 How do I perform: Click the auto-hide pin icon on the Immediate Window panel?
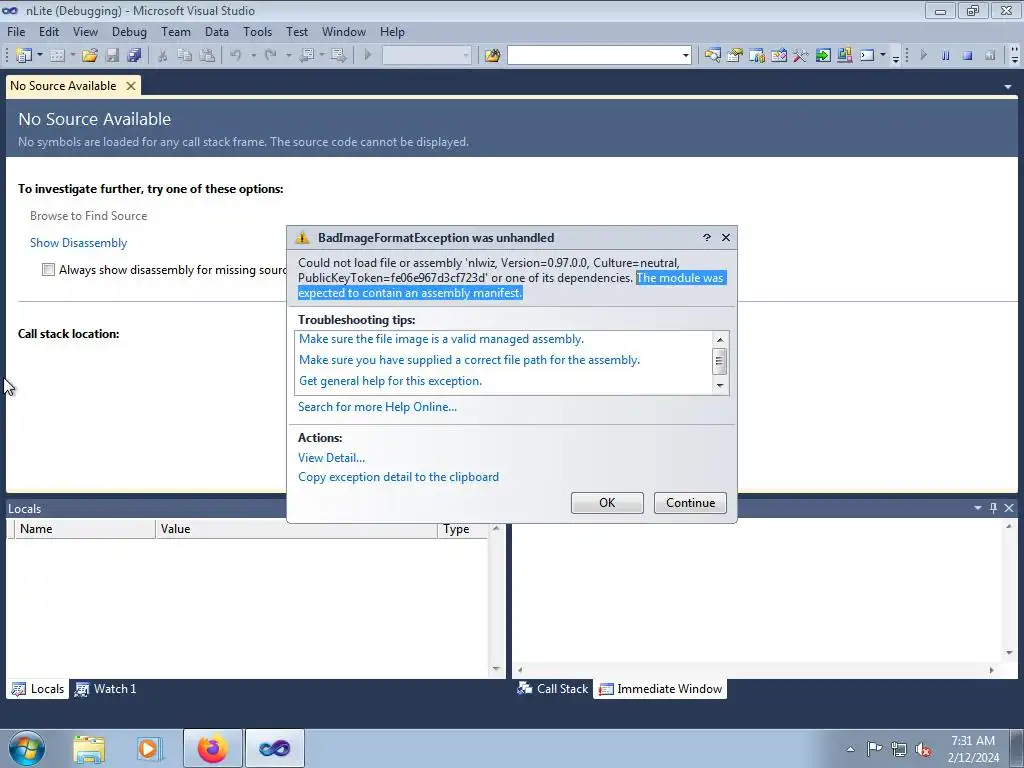(x=993, y=508)
